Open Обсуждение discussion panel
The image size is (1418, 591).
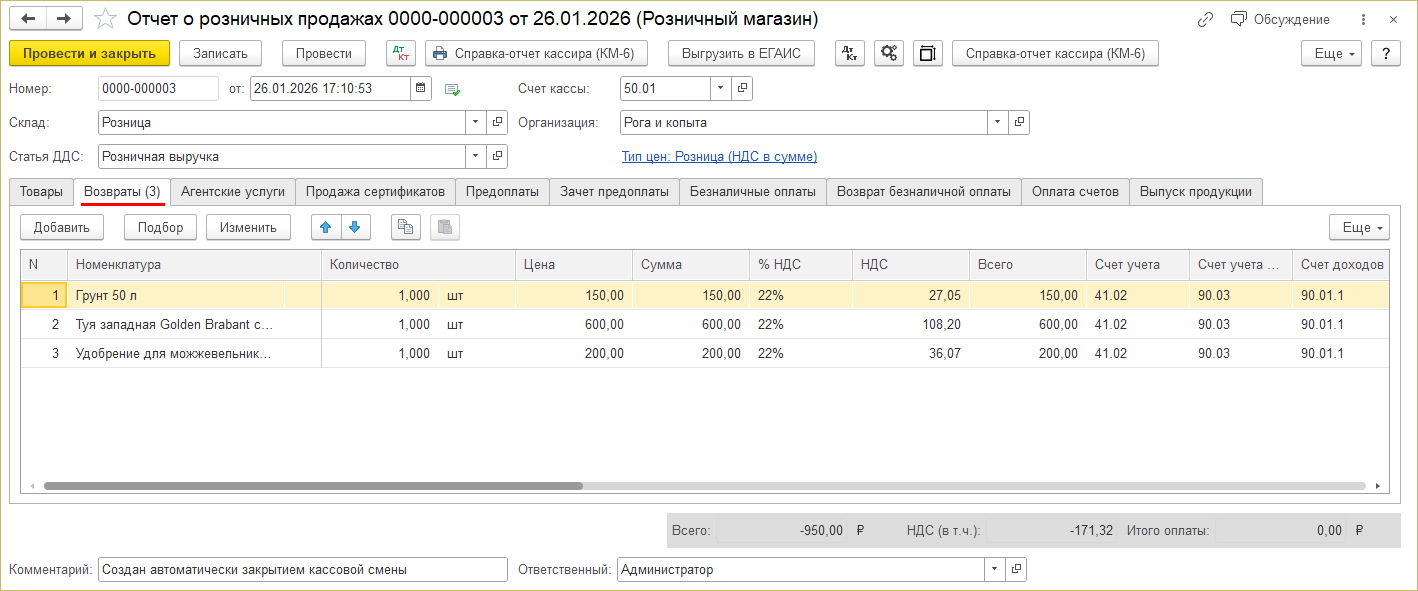click(1280, 20)
